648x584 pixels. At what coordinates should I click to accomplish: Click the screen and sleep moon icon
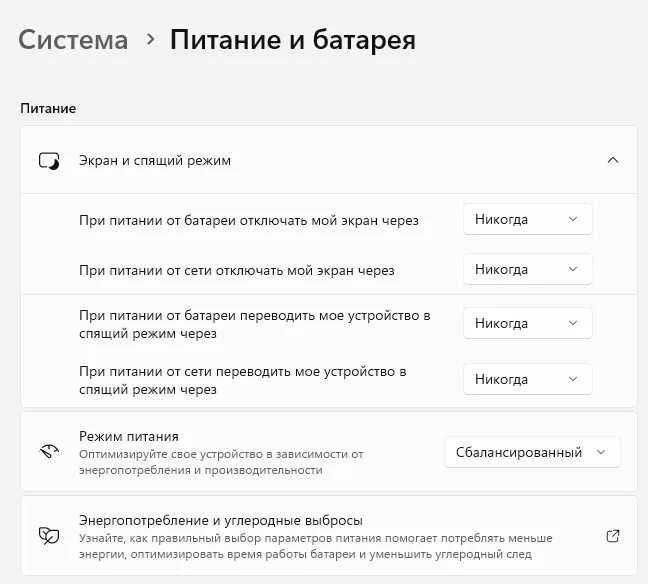49,160
